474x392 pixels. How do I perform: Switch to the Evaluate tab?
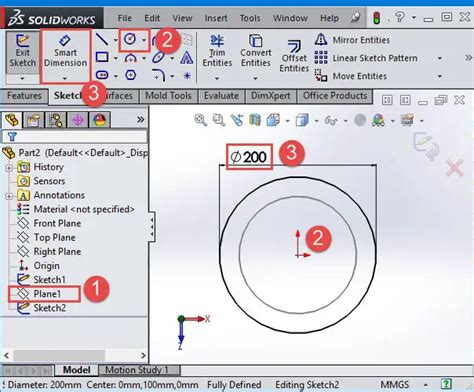click(x=221, y=96)
